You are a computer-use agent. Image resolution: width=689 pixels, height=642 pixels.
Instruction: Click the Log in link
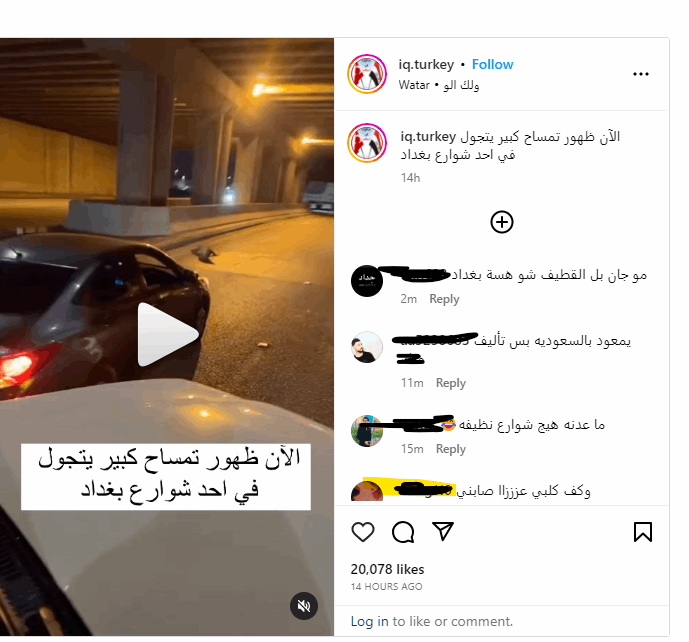coord(369,621)
